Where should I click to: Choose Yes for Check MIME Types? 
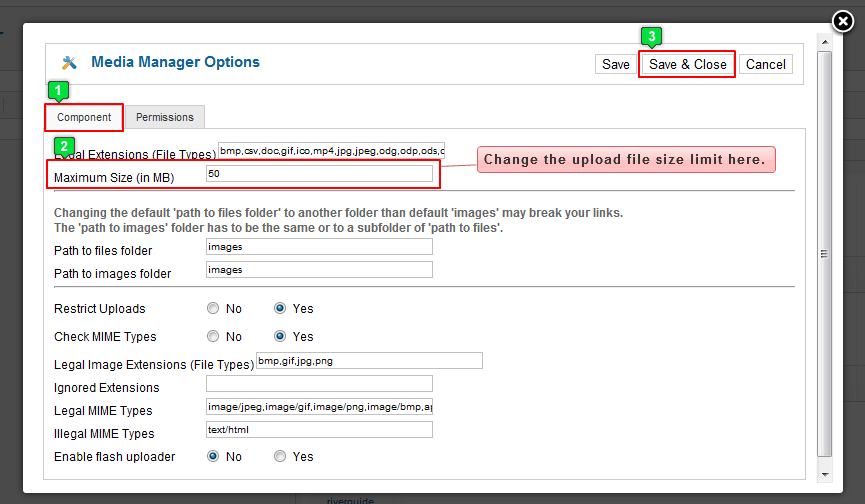(280, 337)
